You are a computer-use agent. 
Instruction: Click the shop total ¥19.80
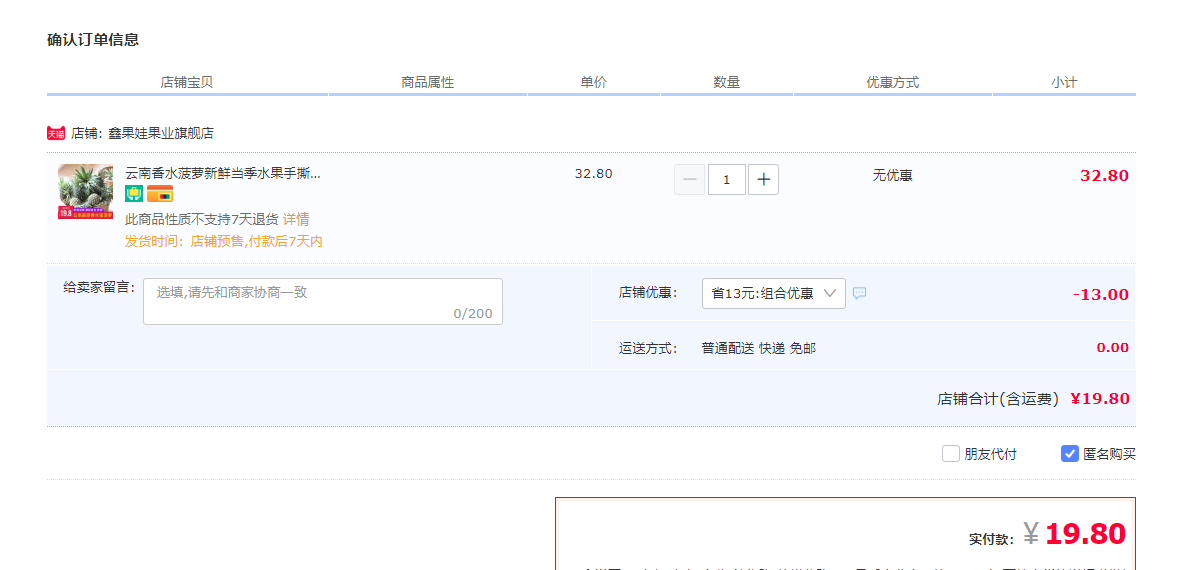pos(1100,398)
